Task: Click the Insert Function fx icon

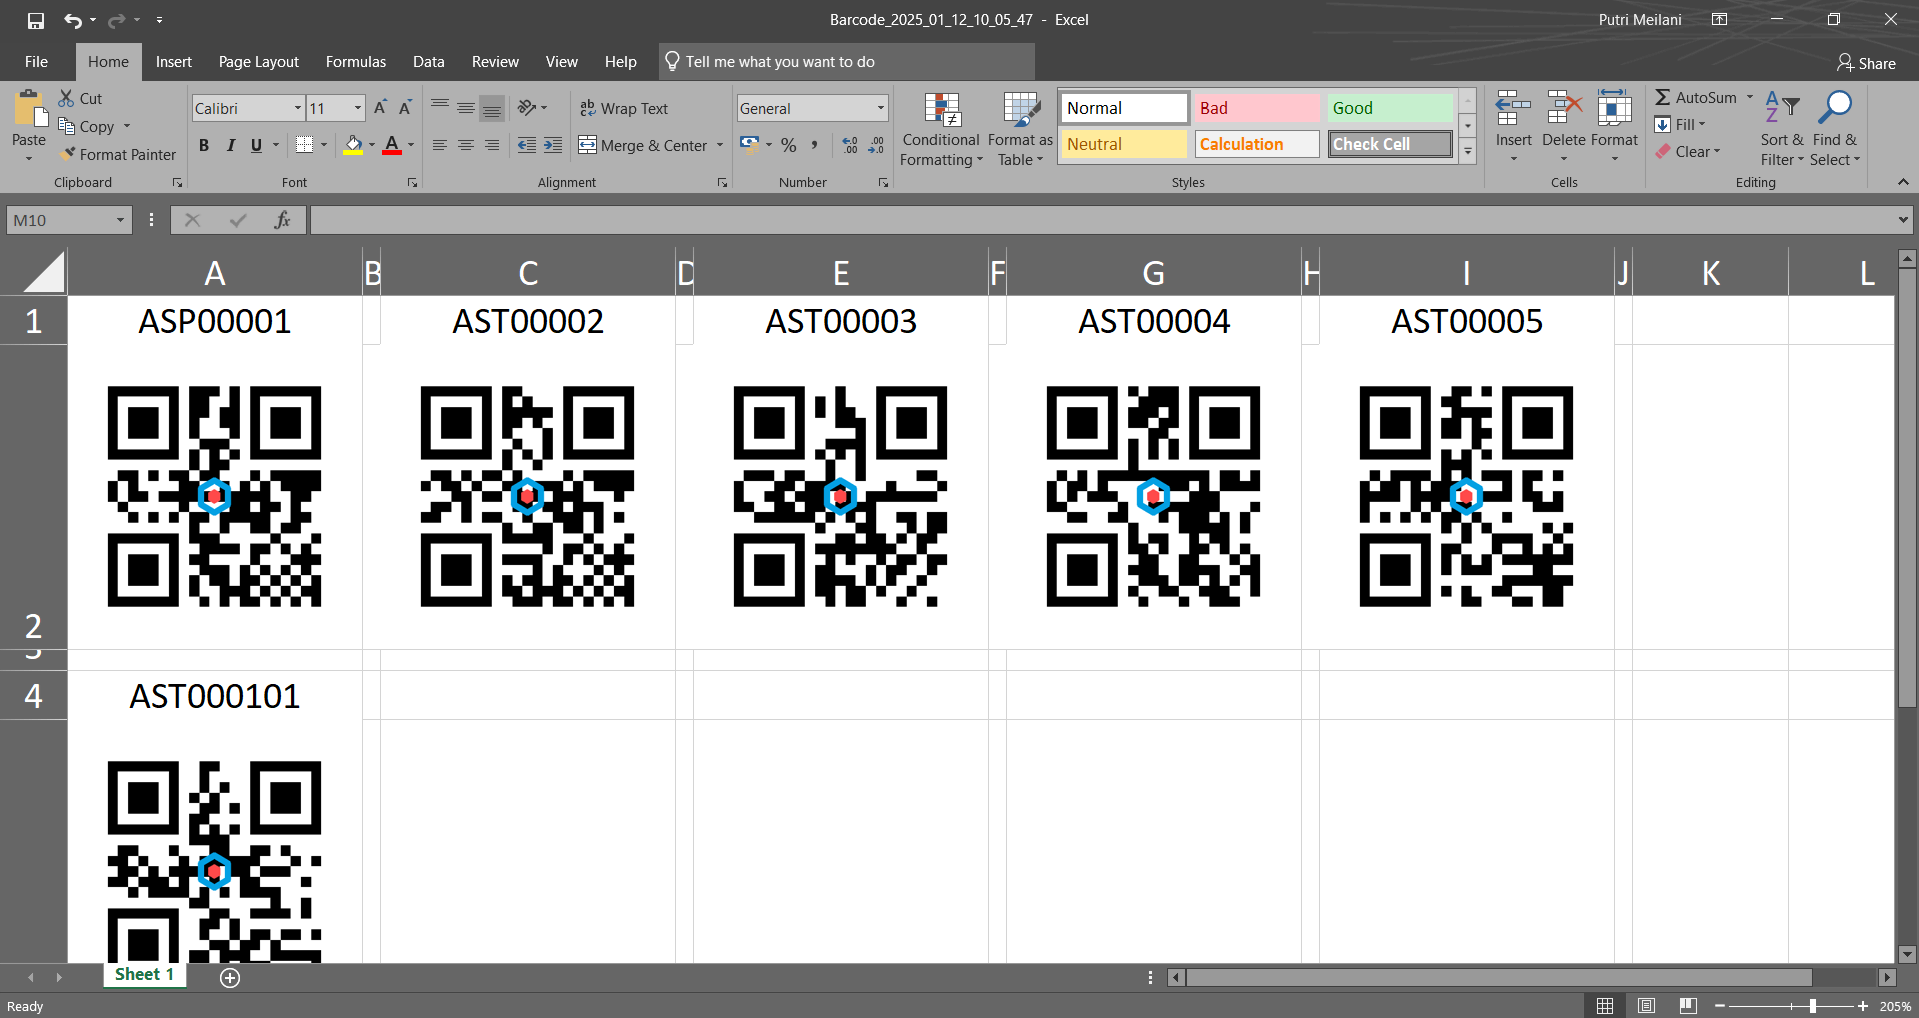Action: pyautogui.click(x=283, y=220)
